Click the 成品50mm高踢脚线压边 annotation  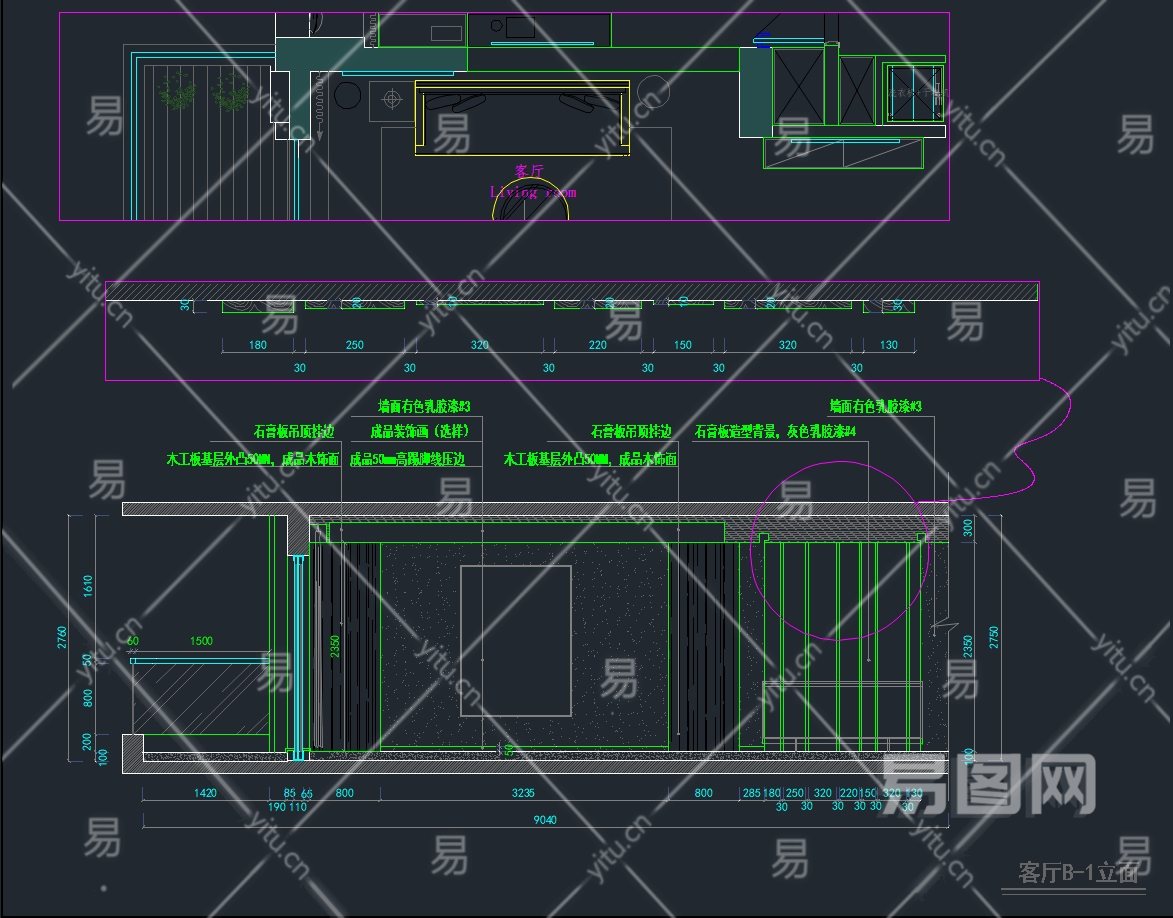coord(408,459)
